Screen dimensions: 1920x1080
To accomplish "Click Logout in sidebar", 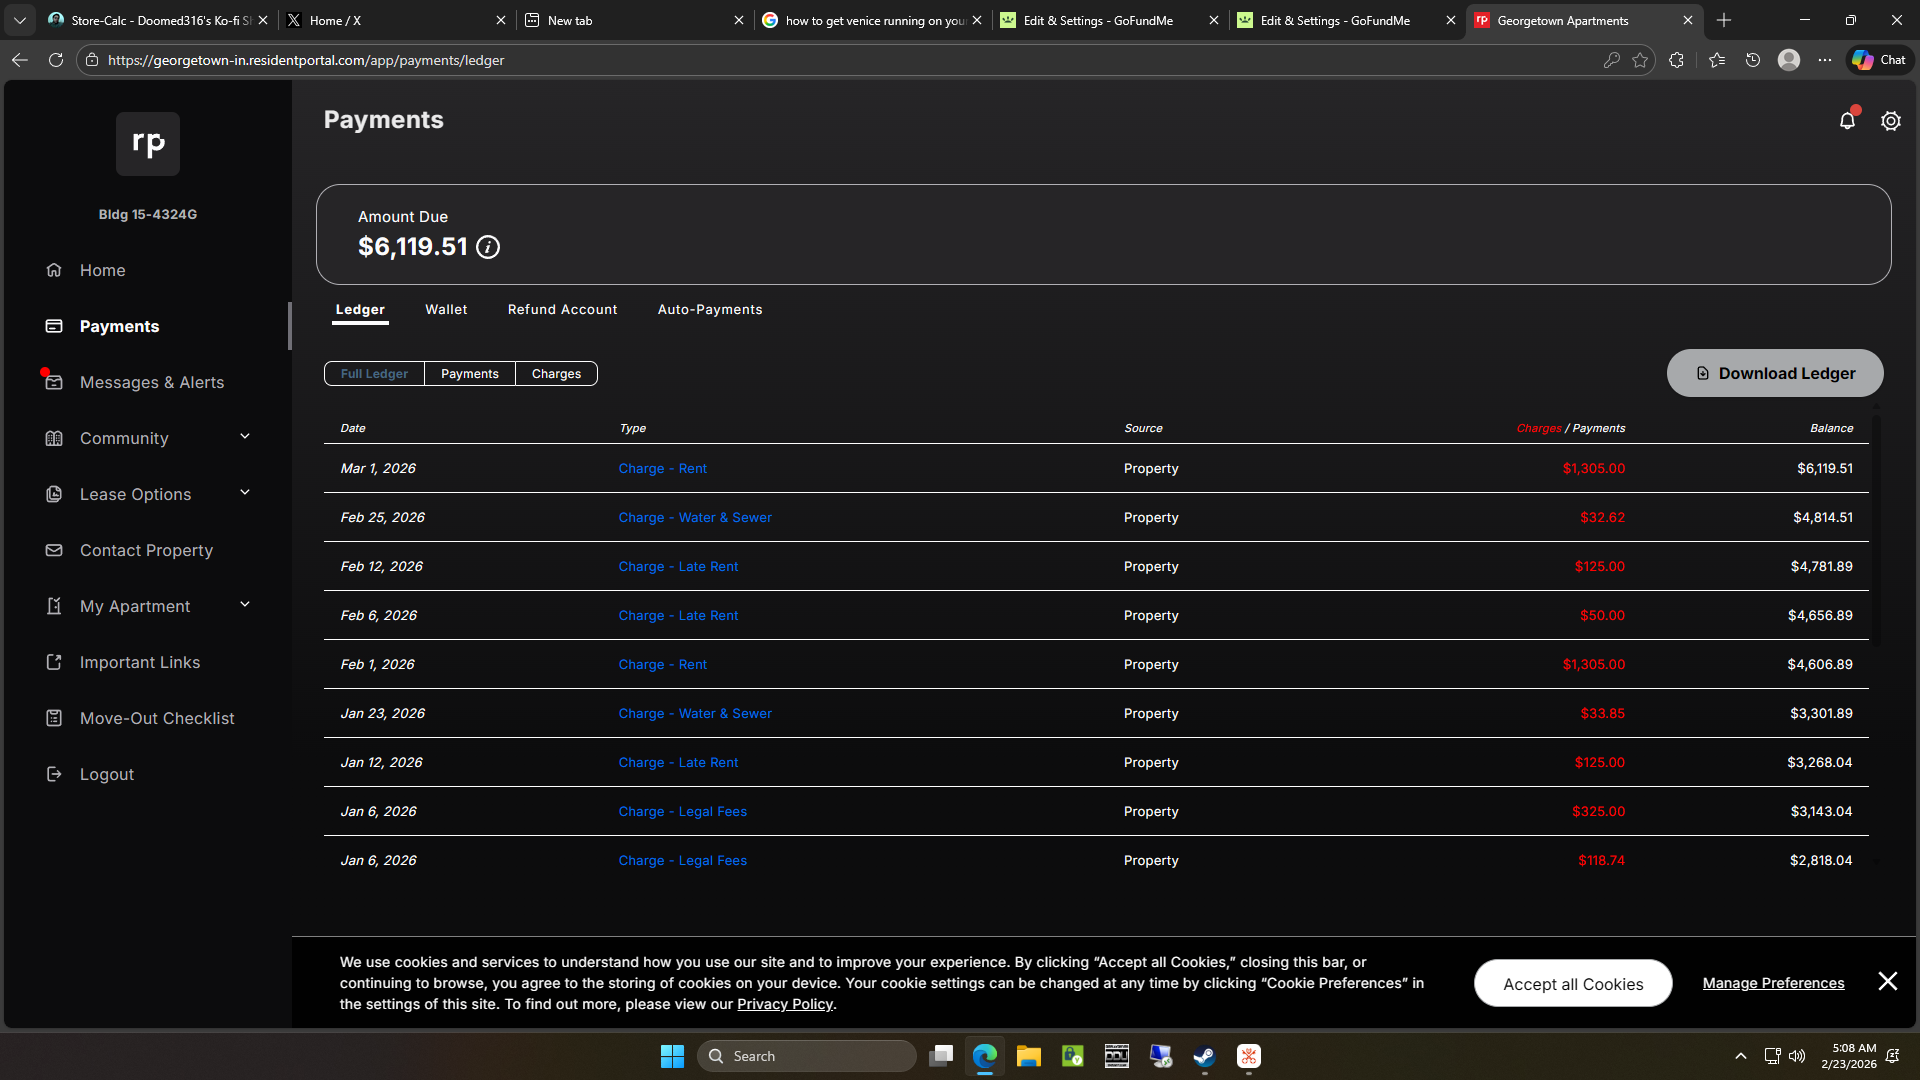I will (x=107, y=774).
